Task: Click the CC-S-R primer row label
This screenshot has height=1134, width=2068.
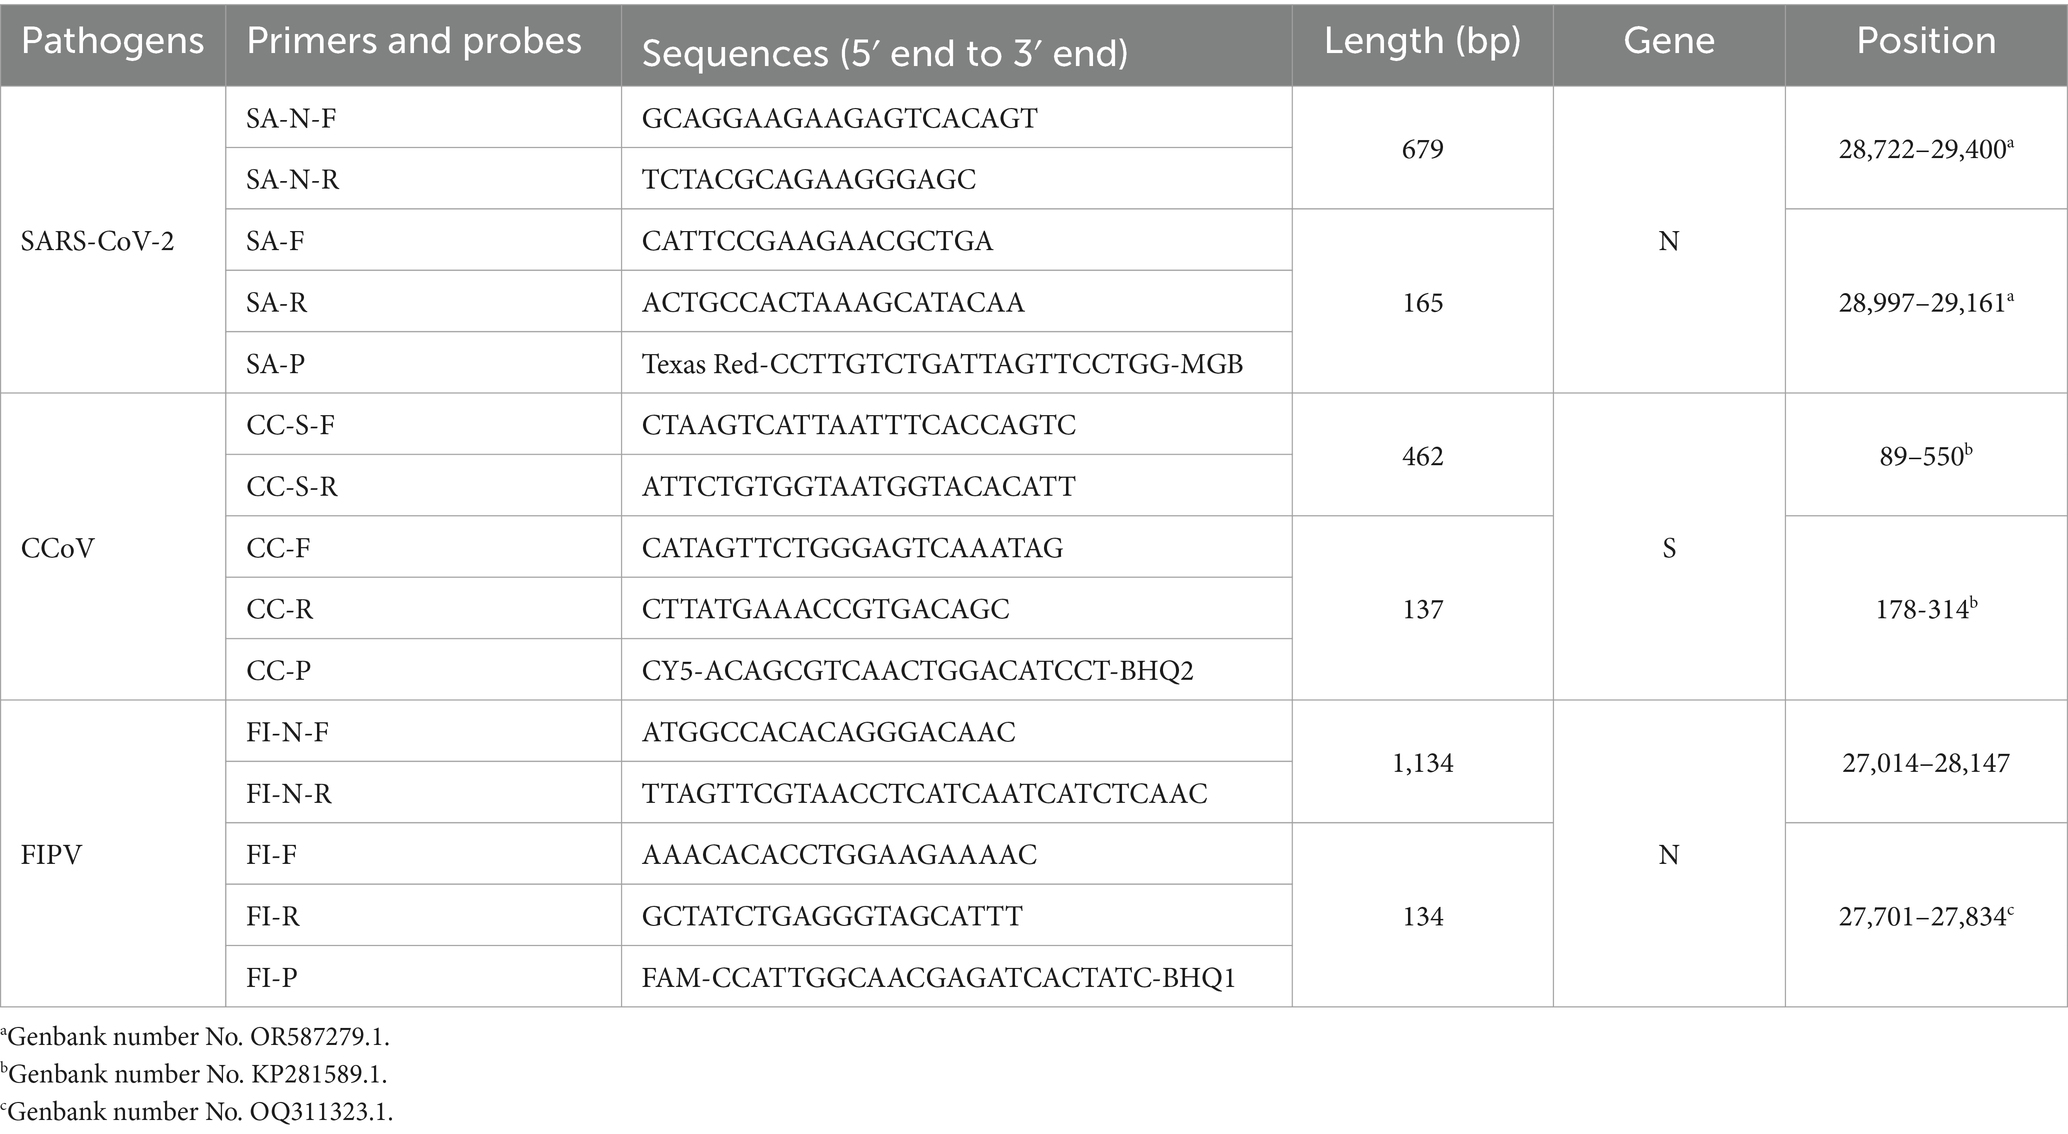Action: click(292, 487)
